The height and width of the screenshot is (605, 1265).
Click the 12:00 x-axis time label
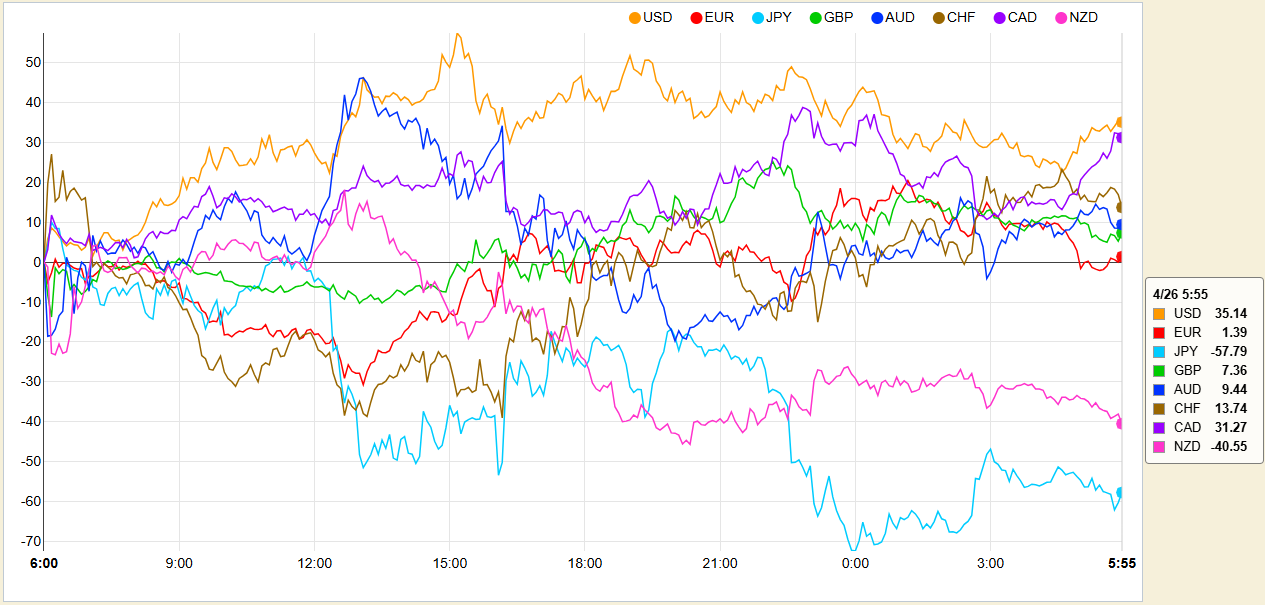[x=315, y=564]
